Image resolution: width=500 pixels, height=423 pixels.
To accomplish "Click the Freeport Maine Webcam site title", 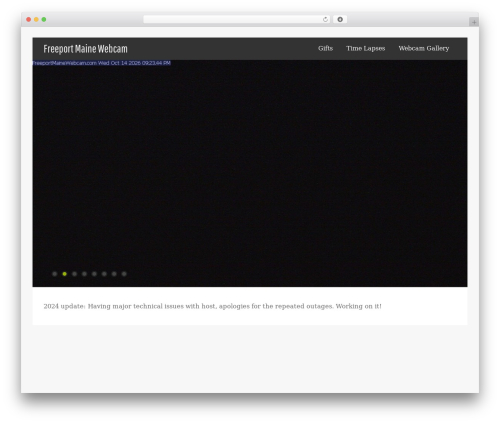I will [x=85, y=49].
